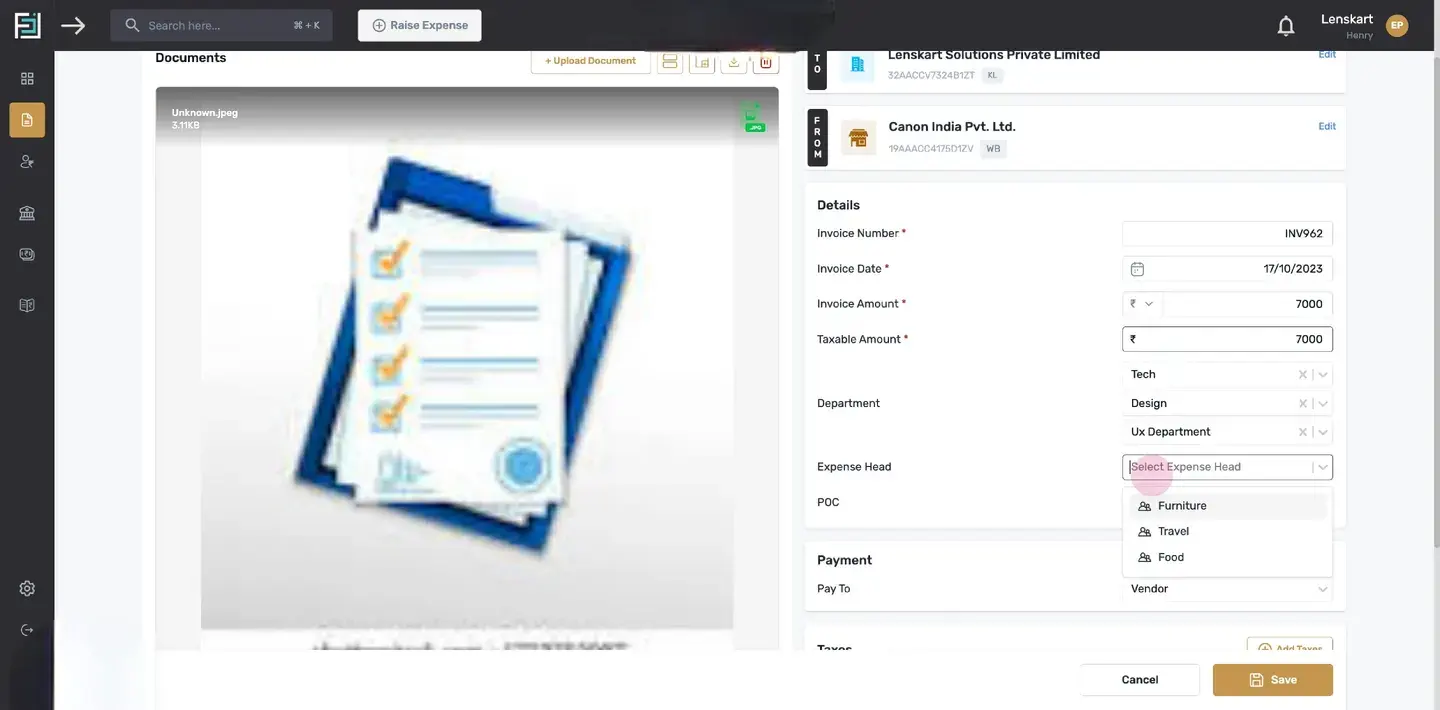Click the WB state tag
1440x710 pixels.
click(x=993, y=149)
